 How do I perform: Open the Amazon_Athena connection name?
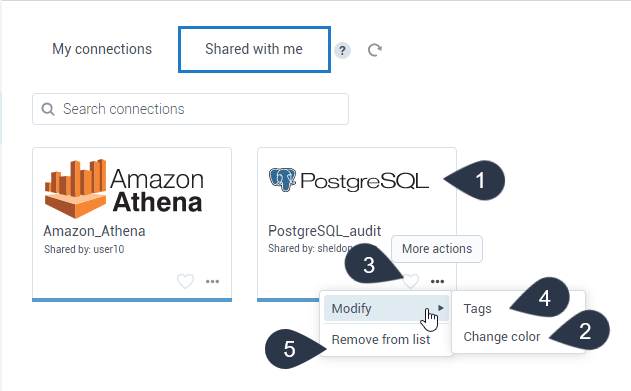(94, 231)
